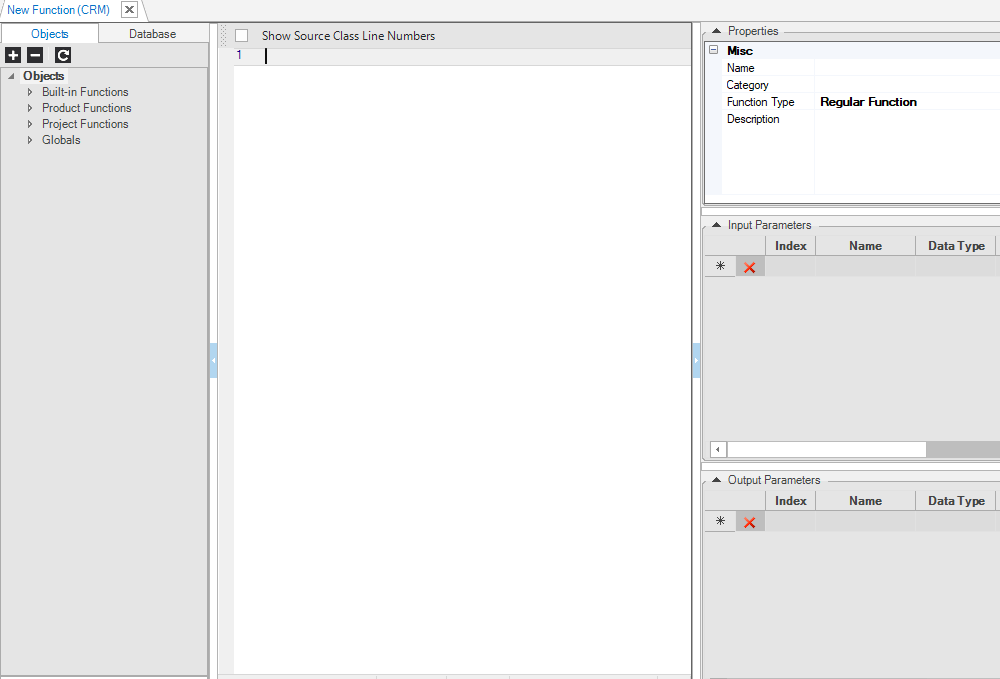1000x679 pixels.
Task: Click the collapse-all minus icon in Objects panel
Action: [x=35, y=56]
